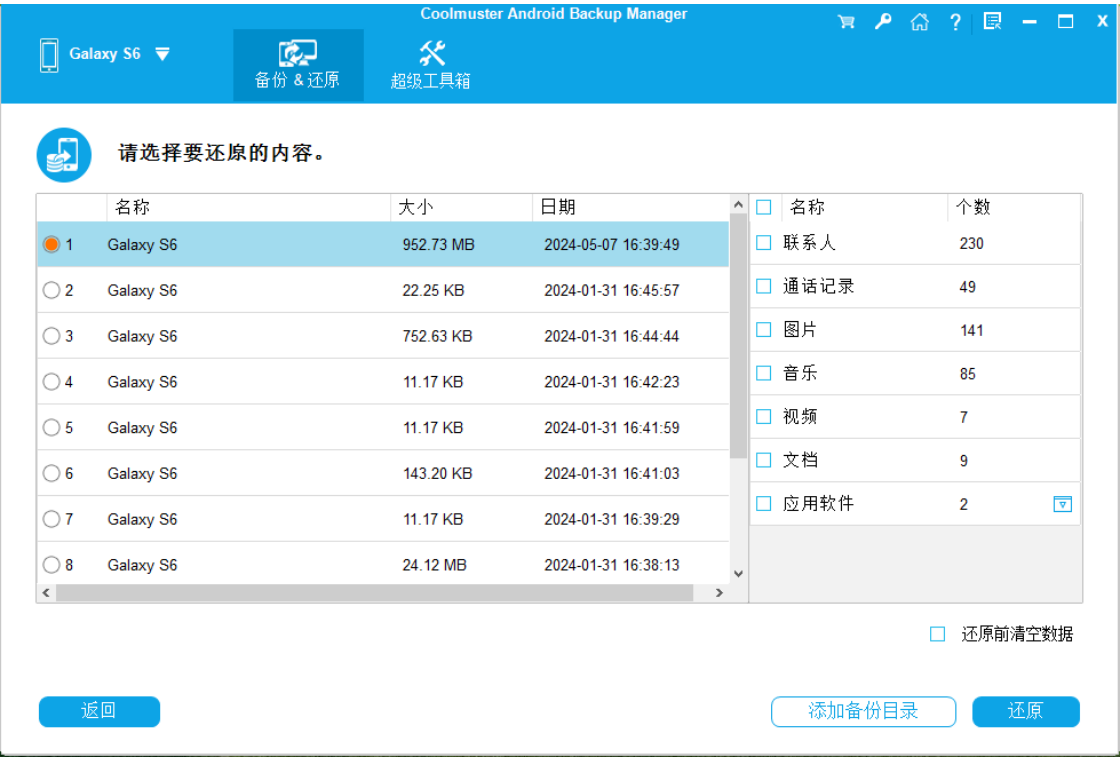Enable 还原前清空数据 checkbox
Image resolution: width=1120 pixels, height=760 pixels.
point(937,634)
